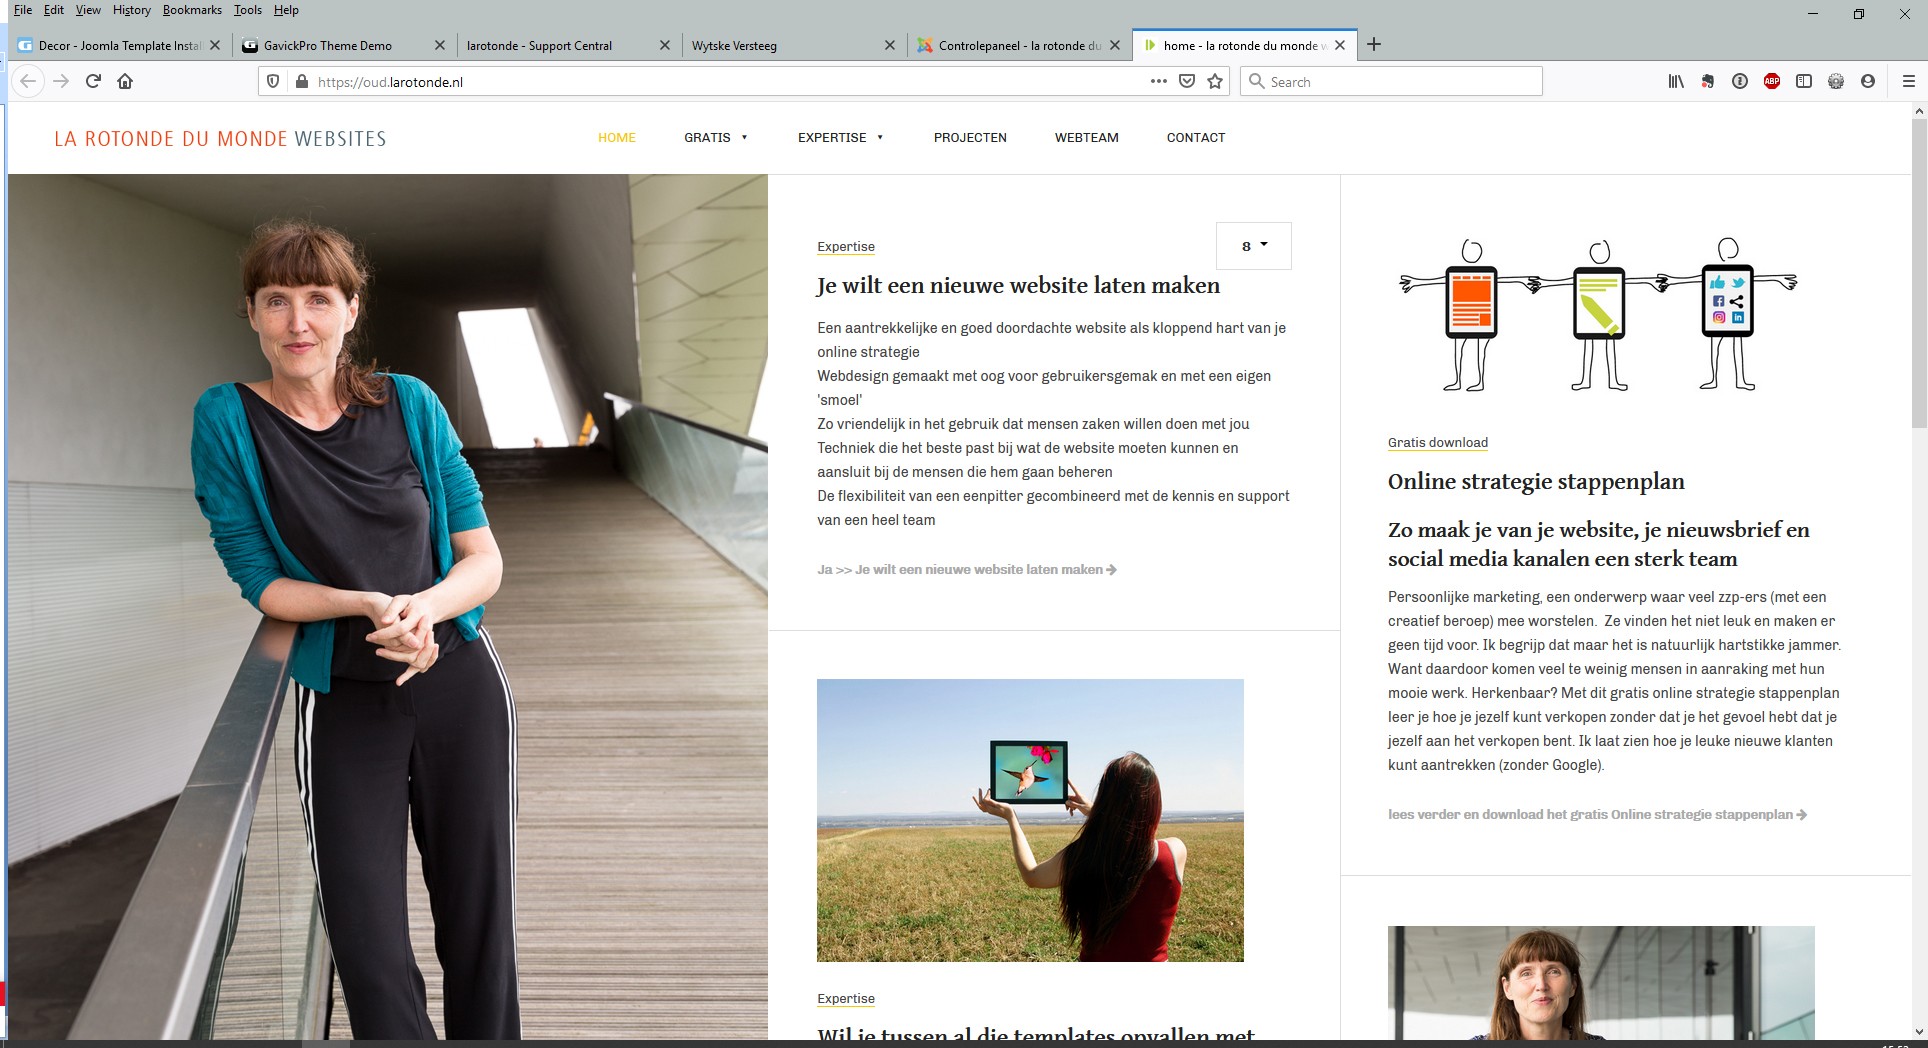Screen dimensions: 1928x1048
Task: Go to the PROJECTEN page
Action: 970,138
